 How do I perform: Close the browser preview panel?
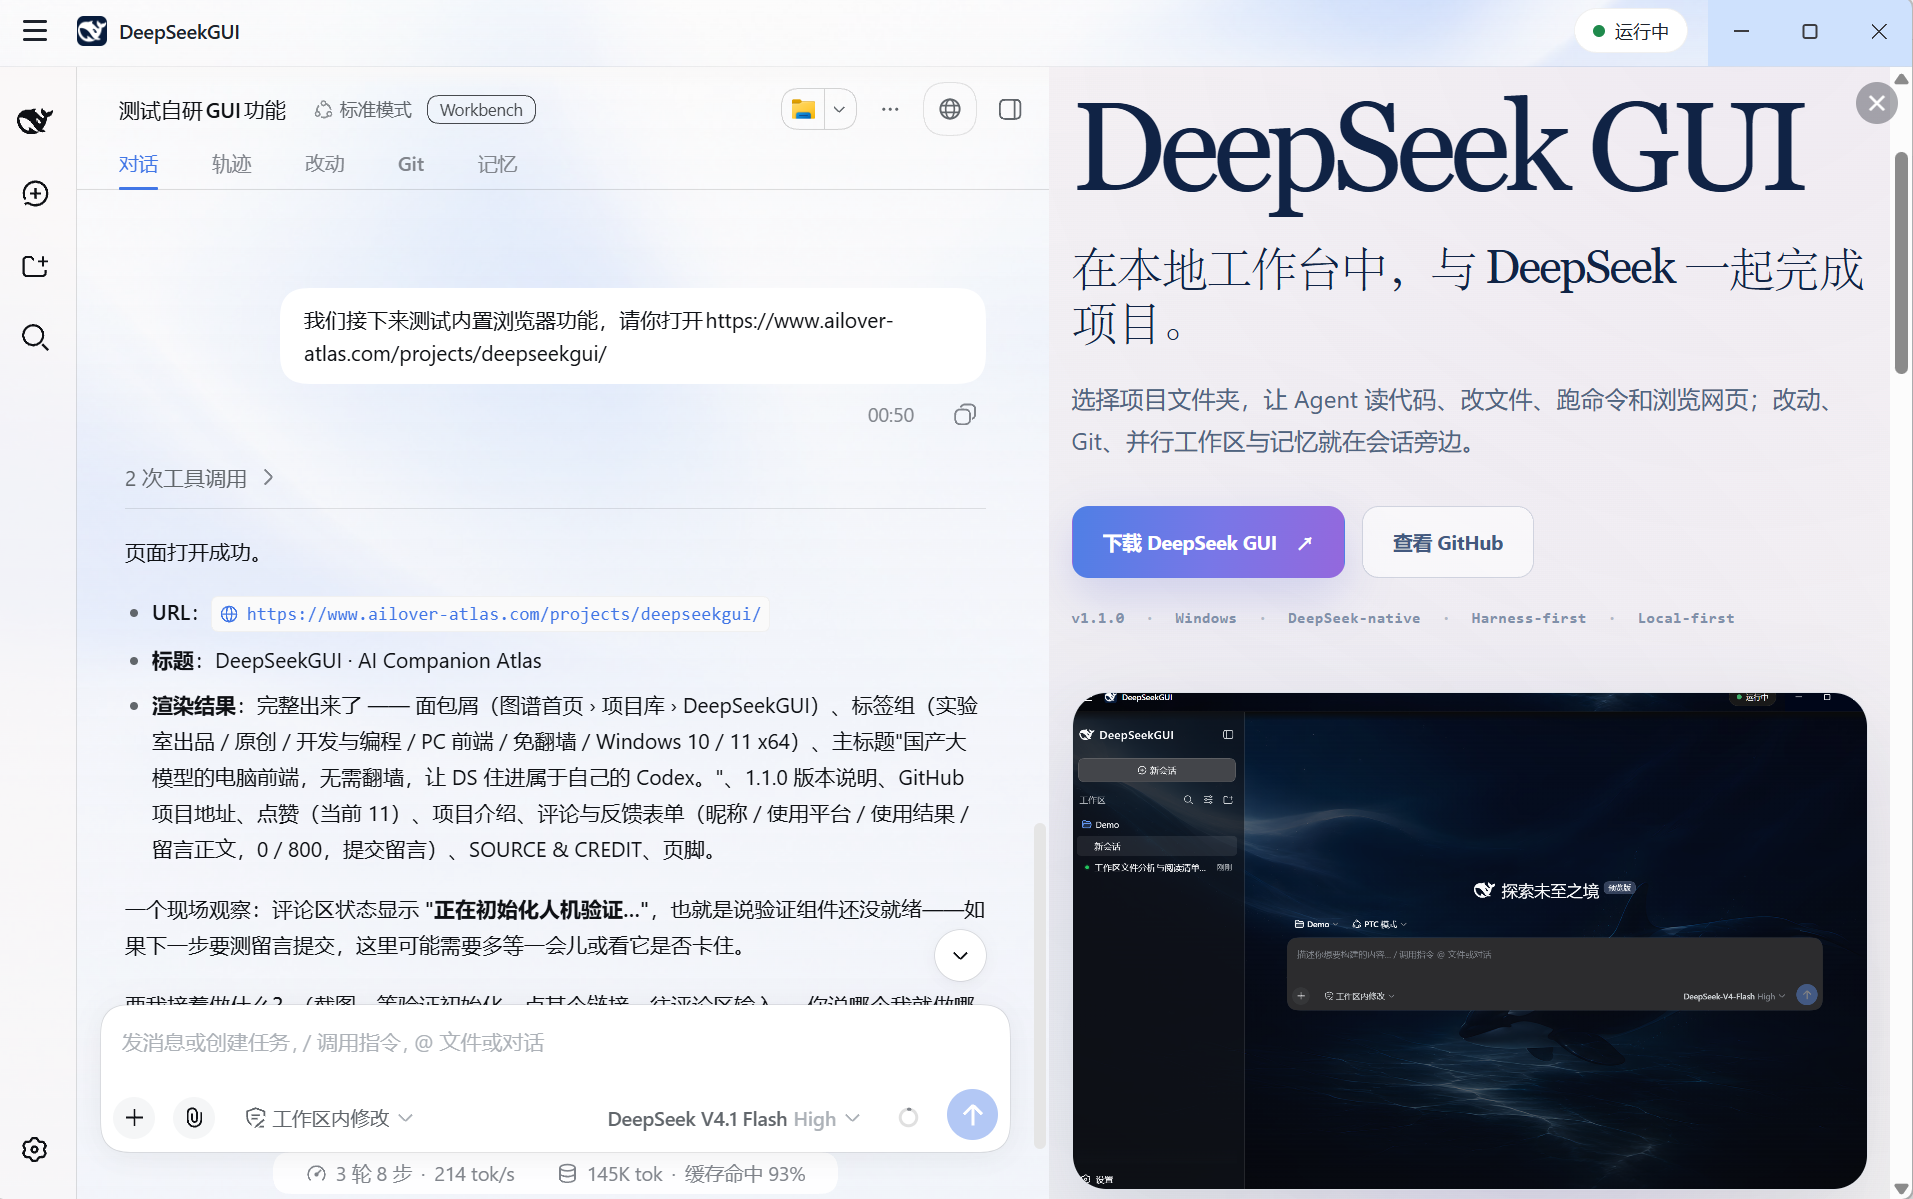pos(1877,103)
